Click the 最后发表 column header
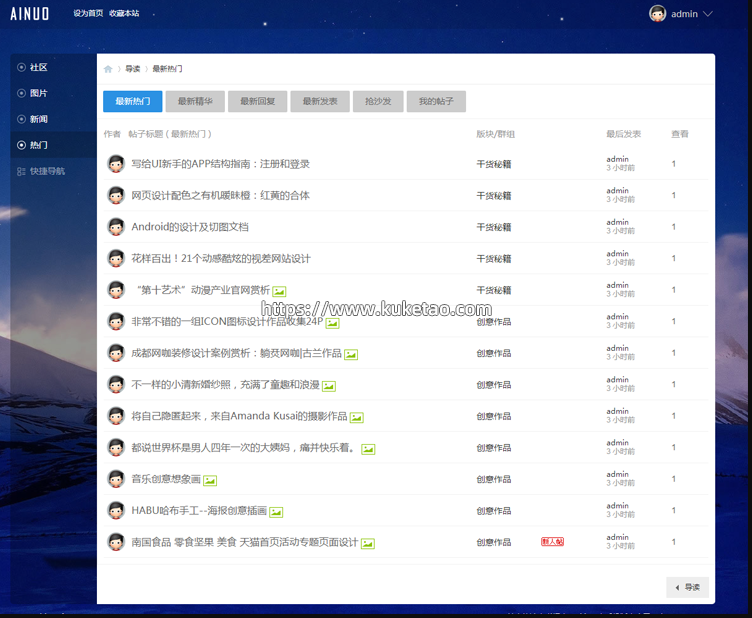The height and width of the screenshot is (618, 752). coord(623,134)
